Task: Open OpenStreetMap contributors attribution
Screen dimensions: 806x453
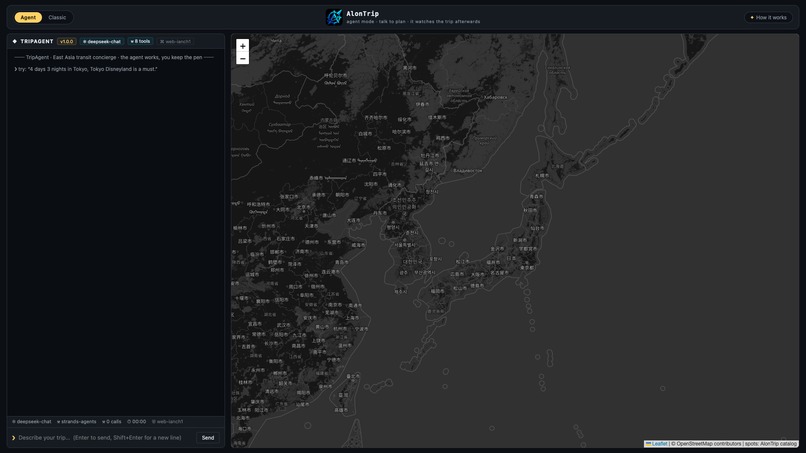Action: coord(708,443)
